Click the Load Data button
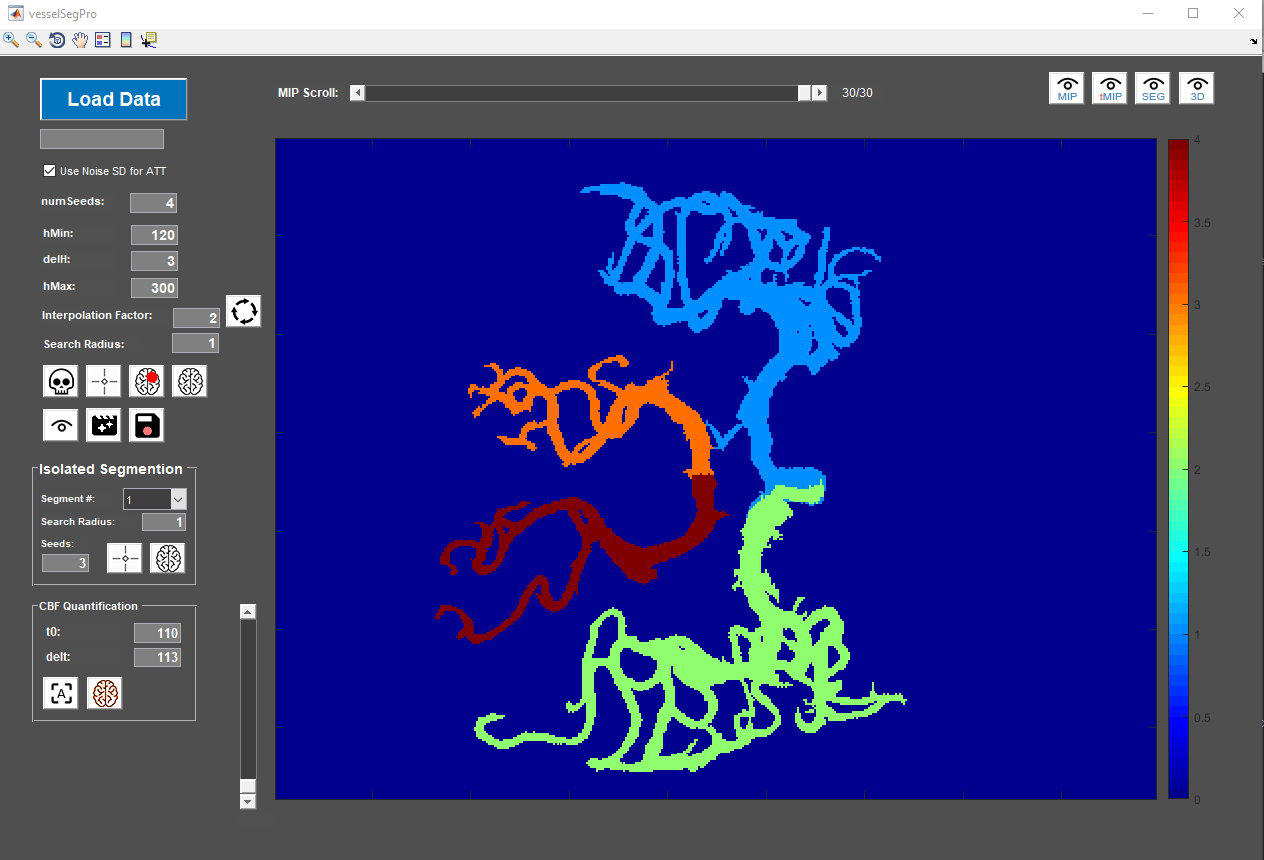This screenshot has width=1264, height=860. tap(114, 99)
